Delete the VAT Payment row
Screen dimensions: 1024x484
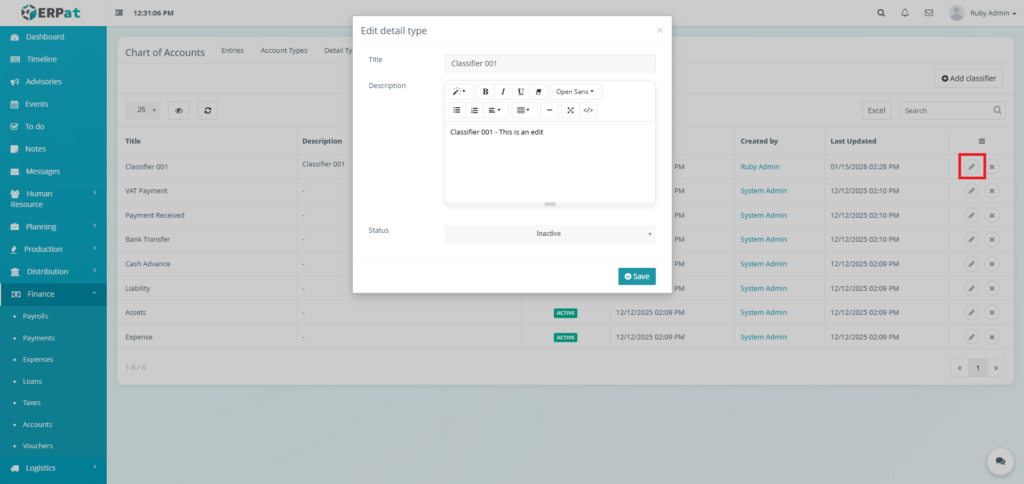point(991,191)
